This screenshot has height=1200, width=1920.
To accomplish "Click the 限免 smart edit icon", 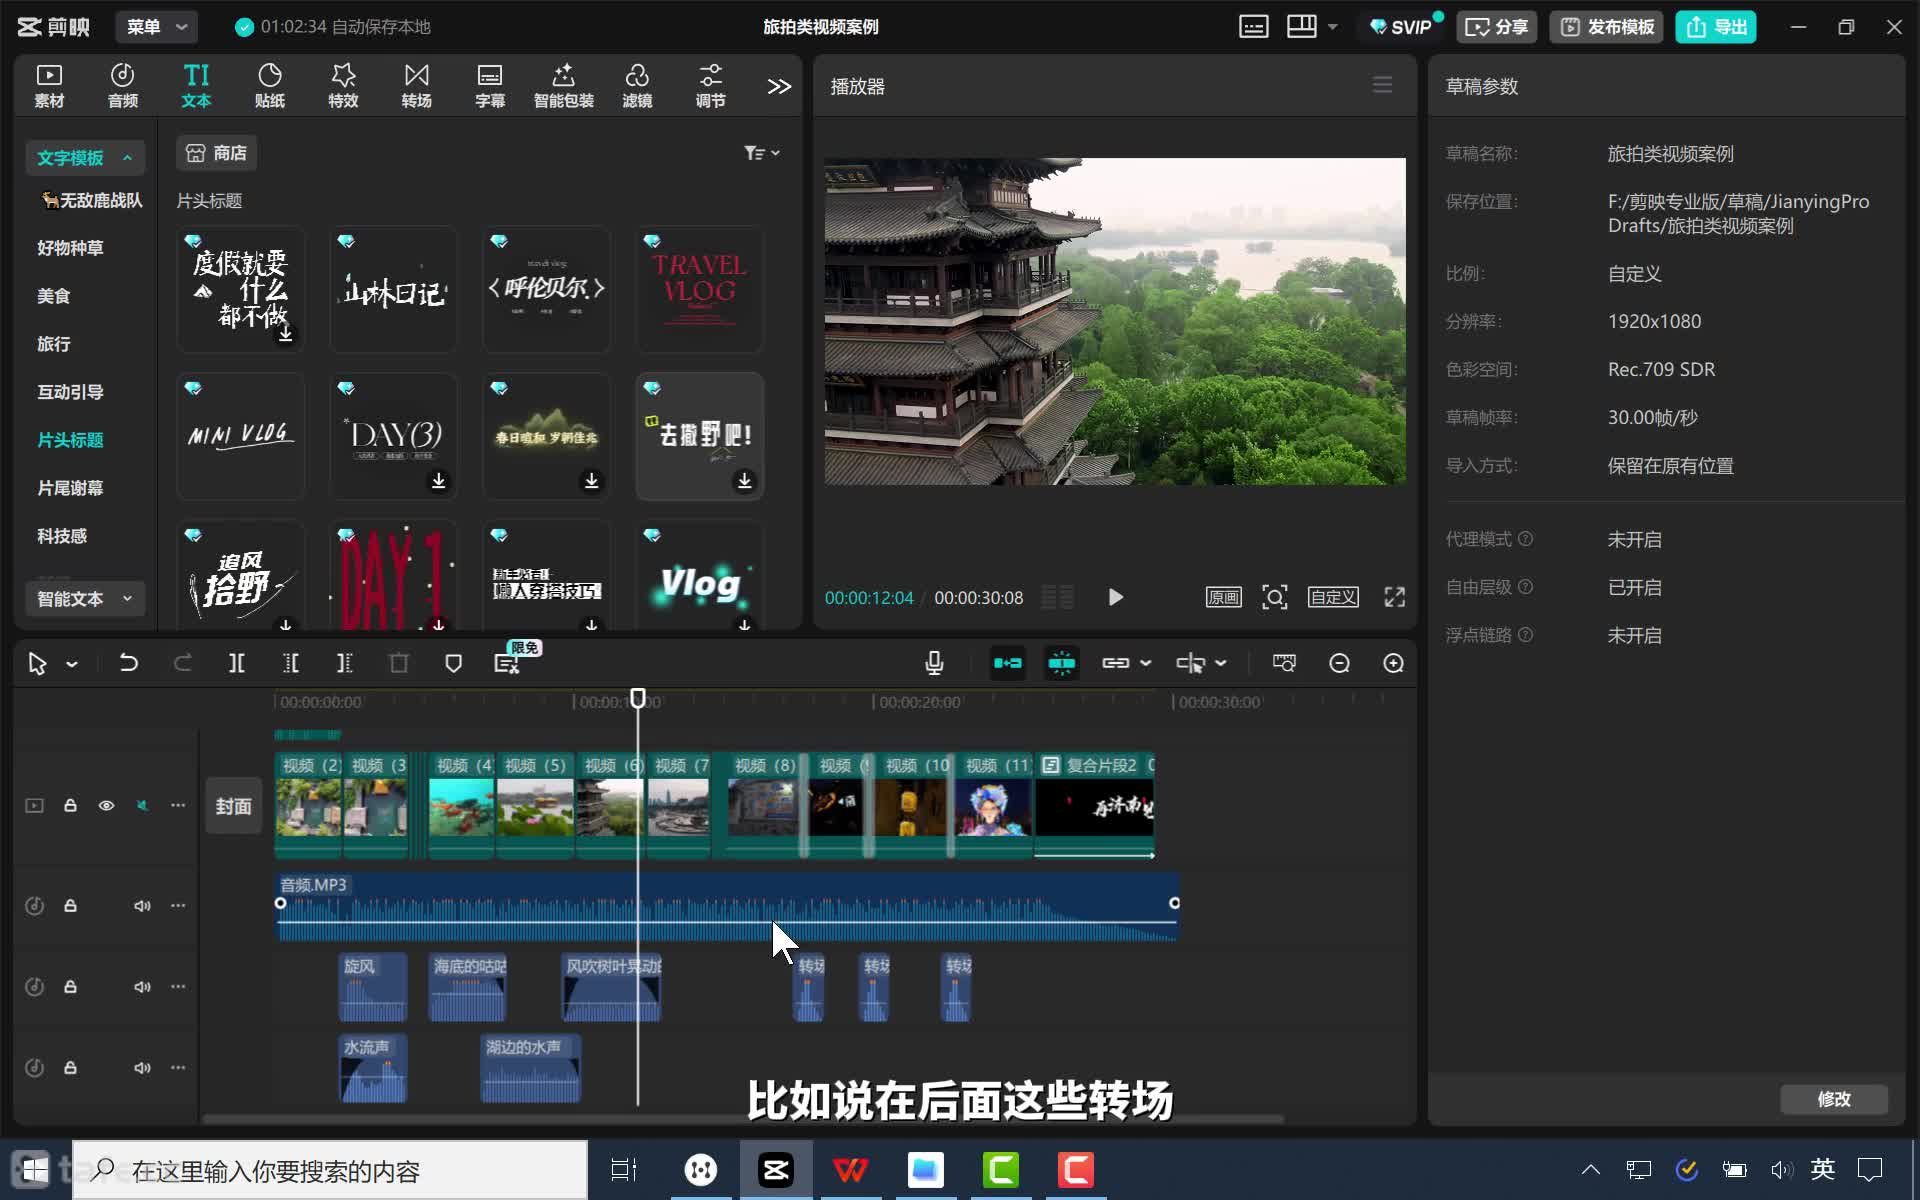I will tap(509, 662).
